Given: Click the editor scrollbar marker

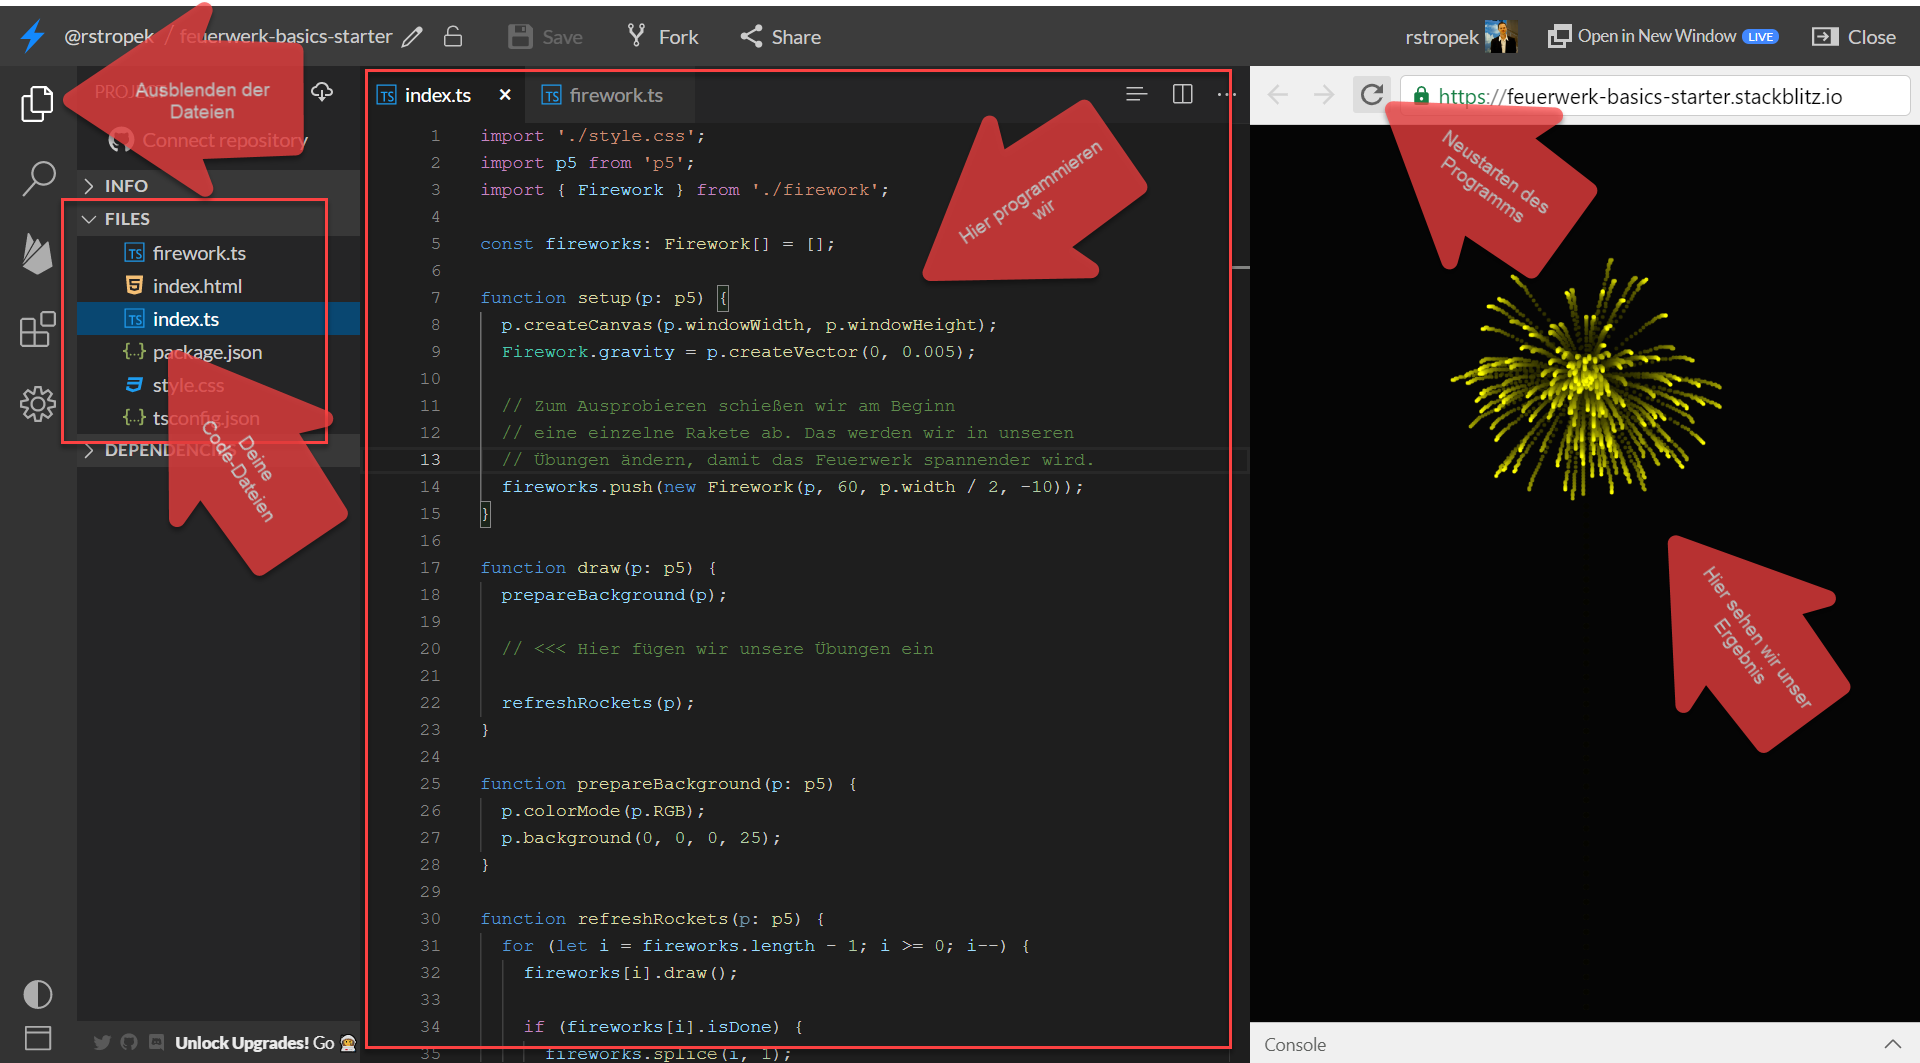Looking at the screenshot, I should (1241, 268).
